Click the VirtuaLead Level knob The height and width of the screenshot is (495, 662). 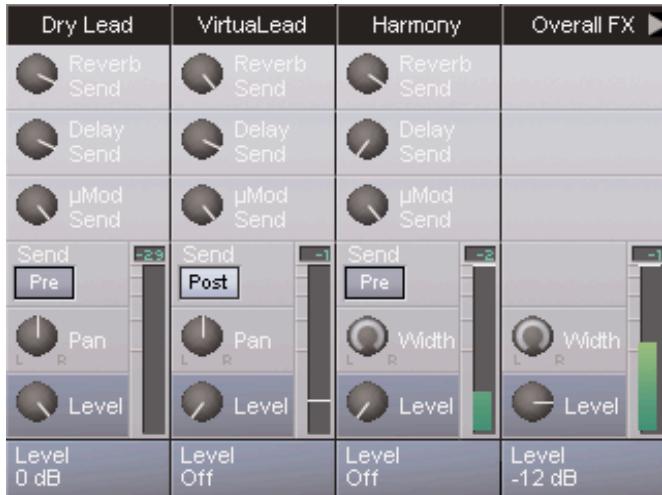[x=202, y=402]
